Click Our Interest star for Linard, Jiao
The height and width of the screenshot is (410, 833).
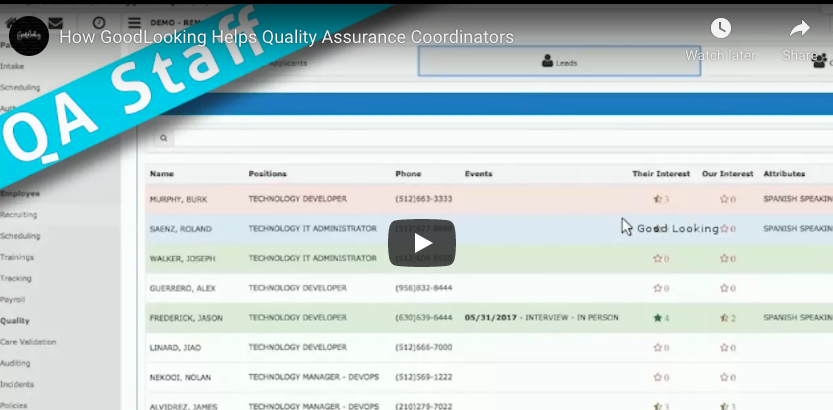point(724,348)
